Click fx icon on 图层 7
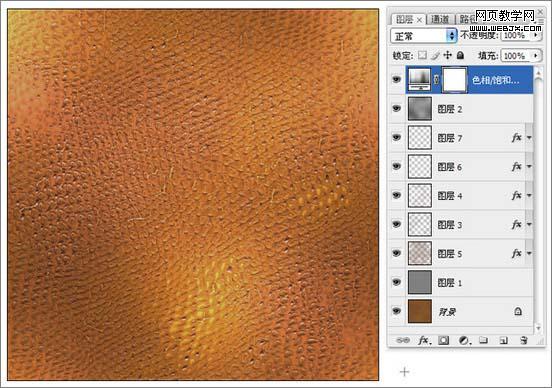 coord(516,137)
